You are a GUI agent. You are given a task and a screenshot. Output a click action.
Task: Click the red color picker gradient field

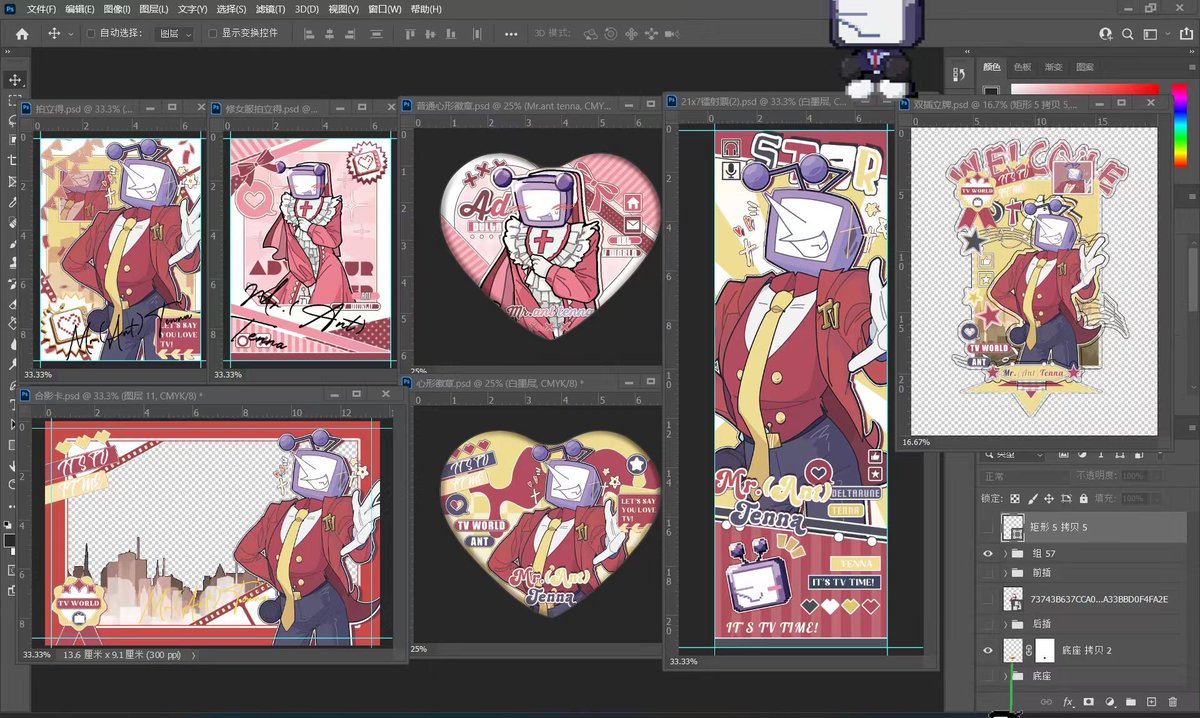pyautogui.click(x=1084, y=89)
